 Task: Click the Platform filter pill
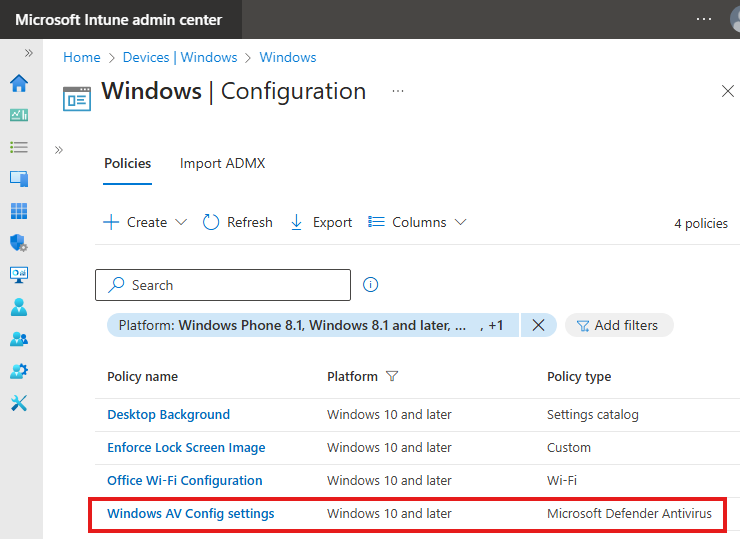click(312, 325)
